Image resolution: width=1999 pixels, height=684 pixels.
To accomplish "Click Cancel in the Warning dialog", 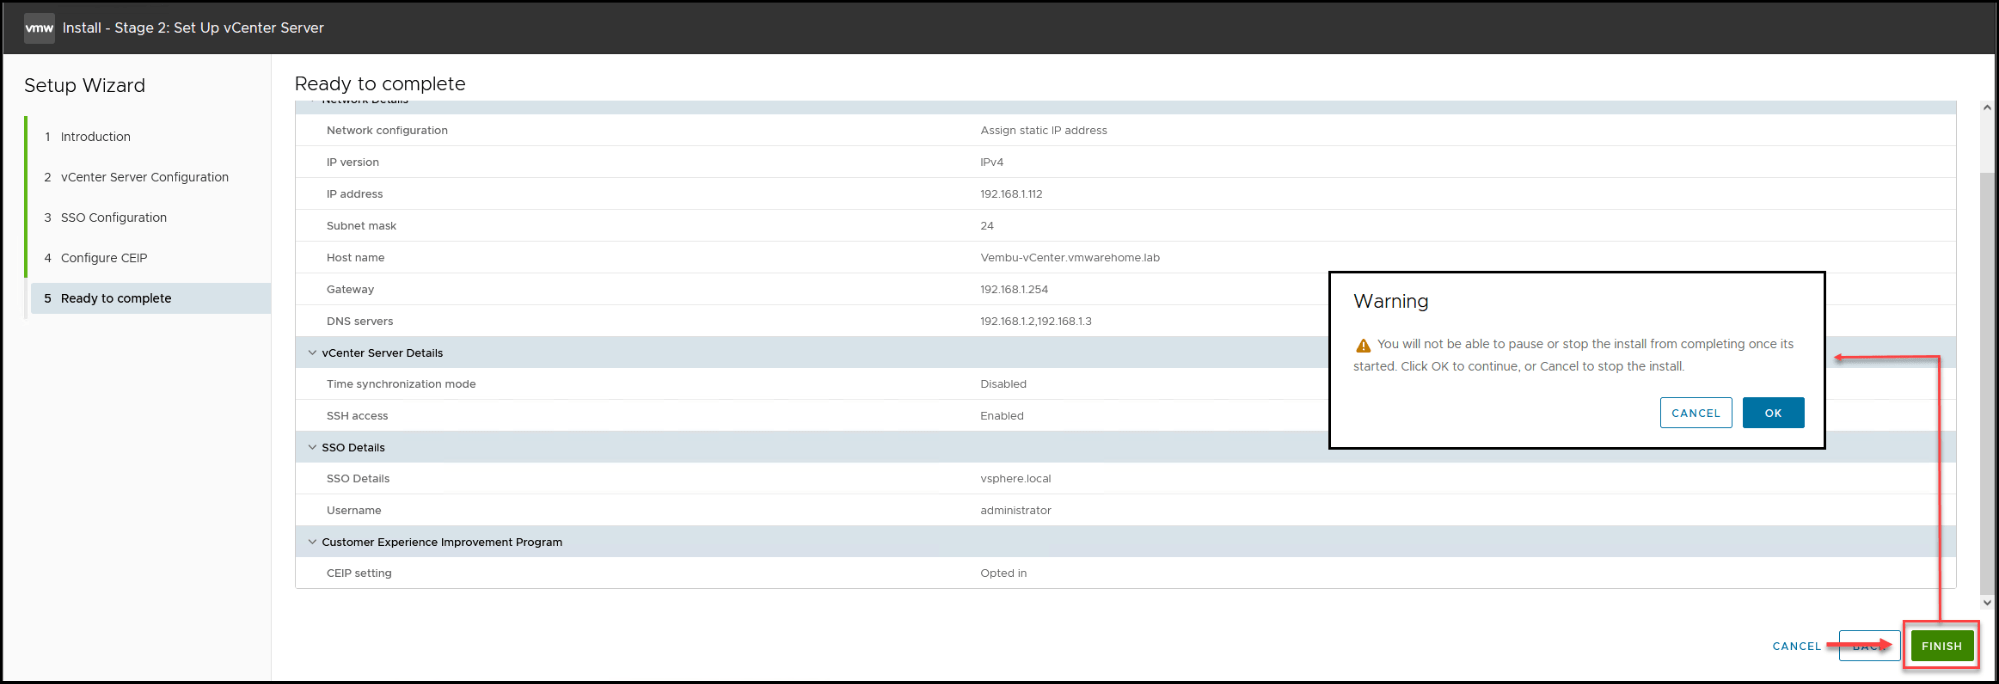I will click(1696, 413).
